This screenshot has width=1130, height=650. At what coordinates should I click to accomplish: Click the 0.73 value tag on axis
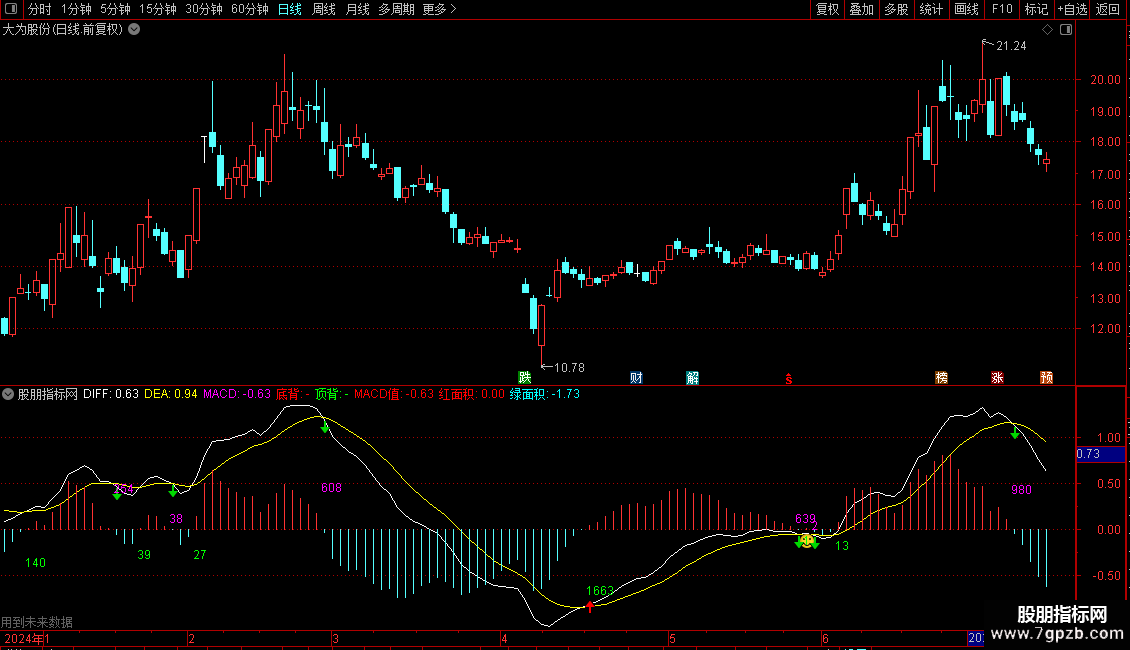point(1100,454)
